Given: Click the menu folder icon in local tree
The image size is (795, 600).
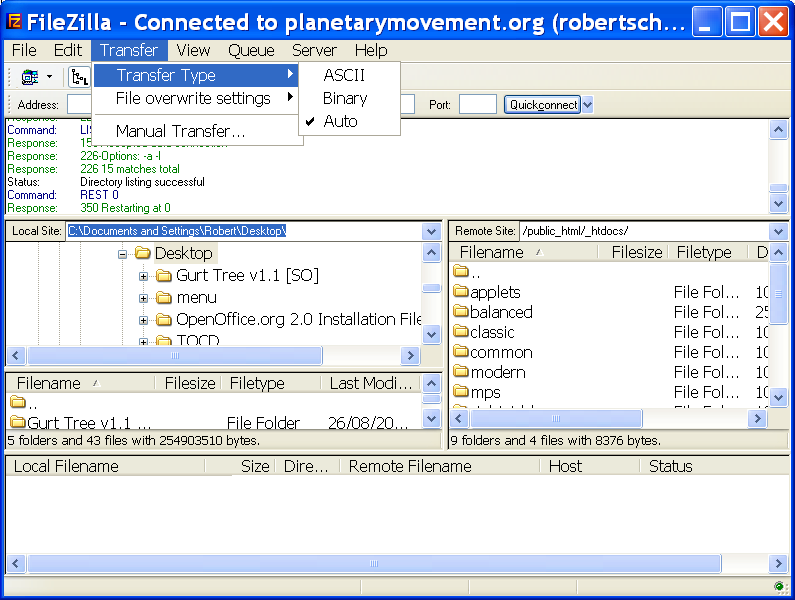Looking at the screenshot, I should pos(164,297).
